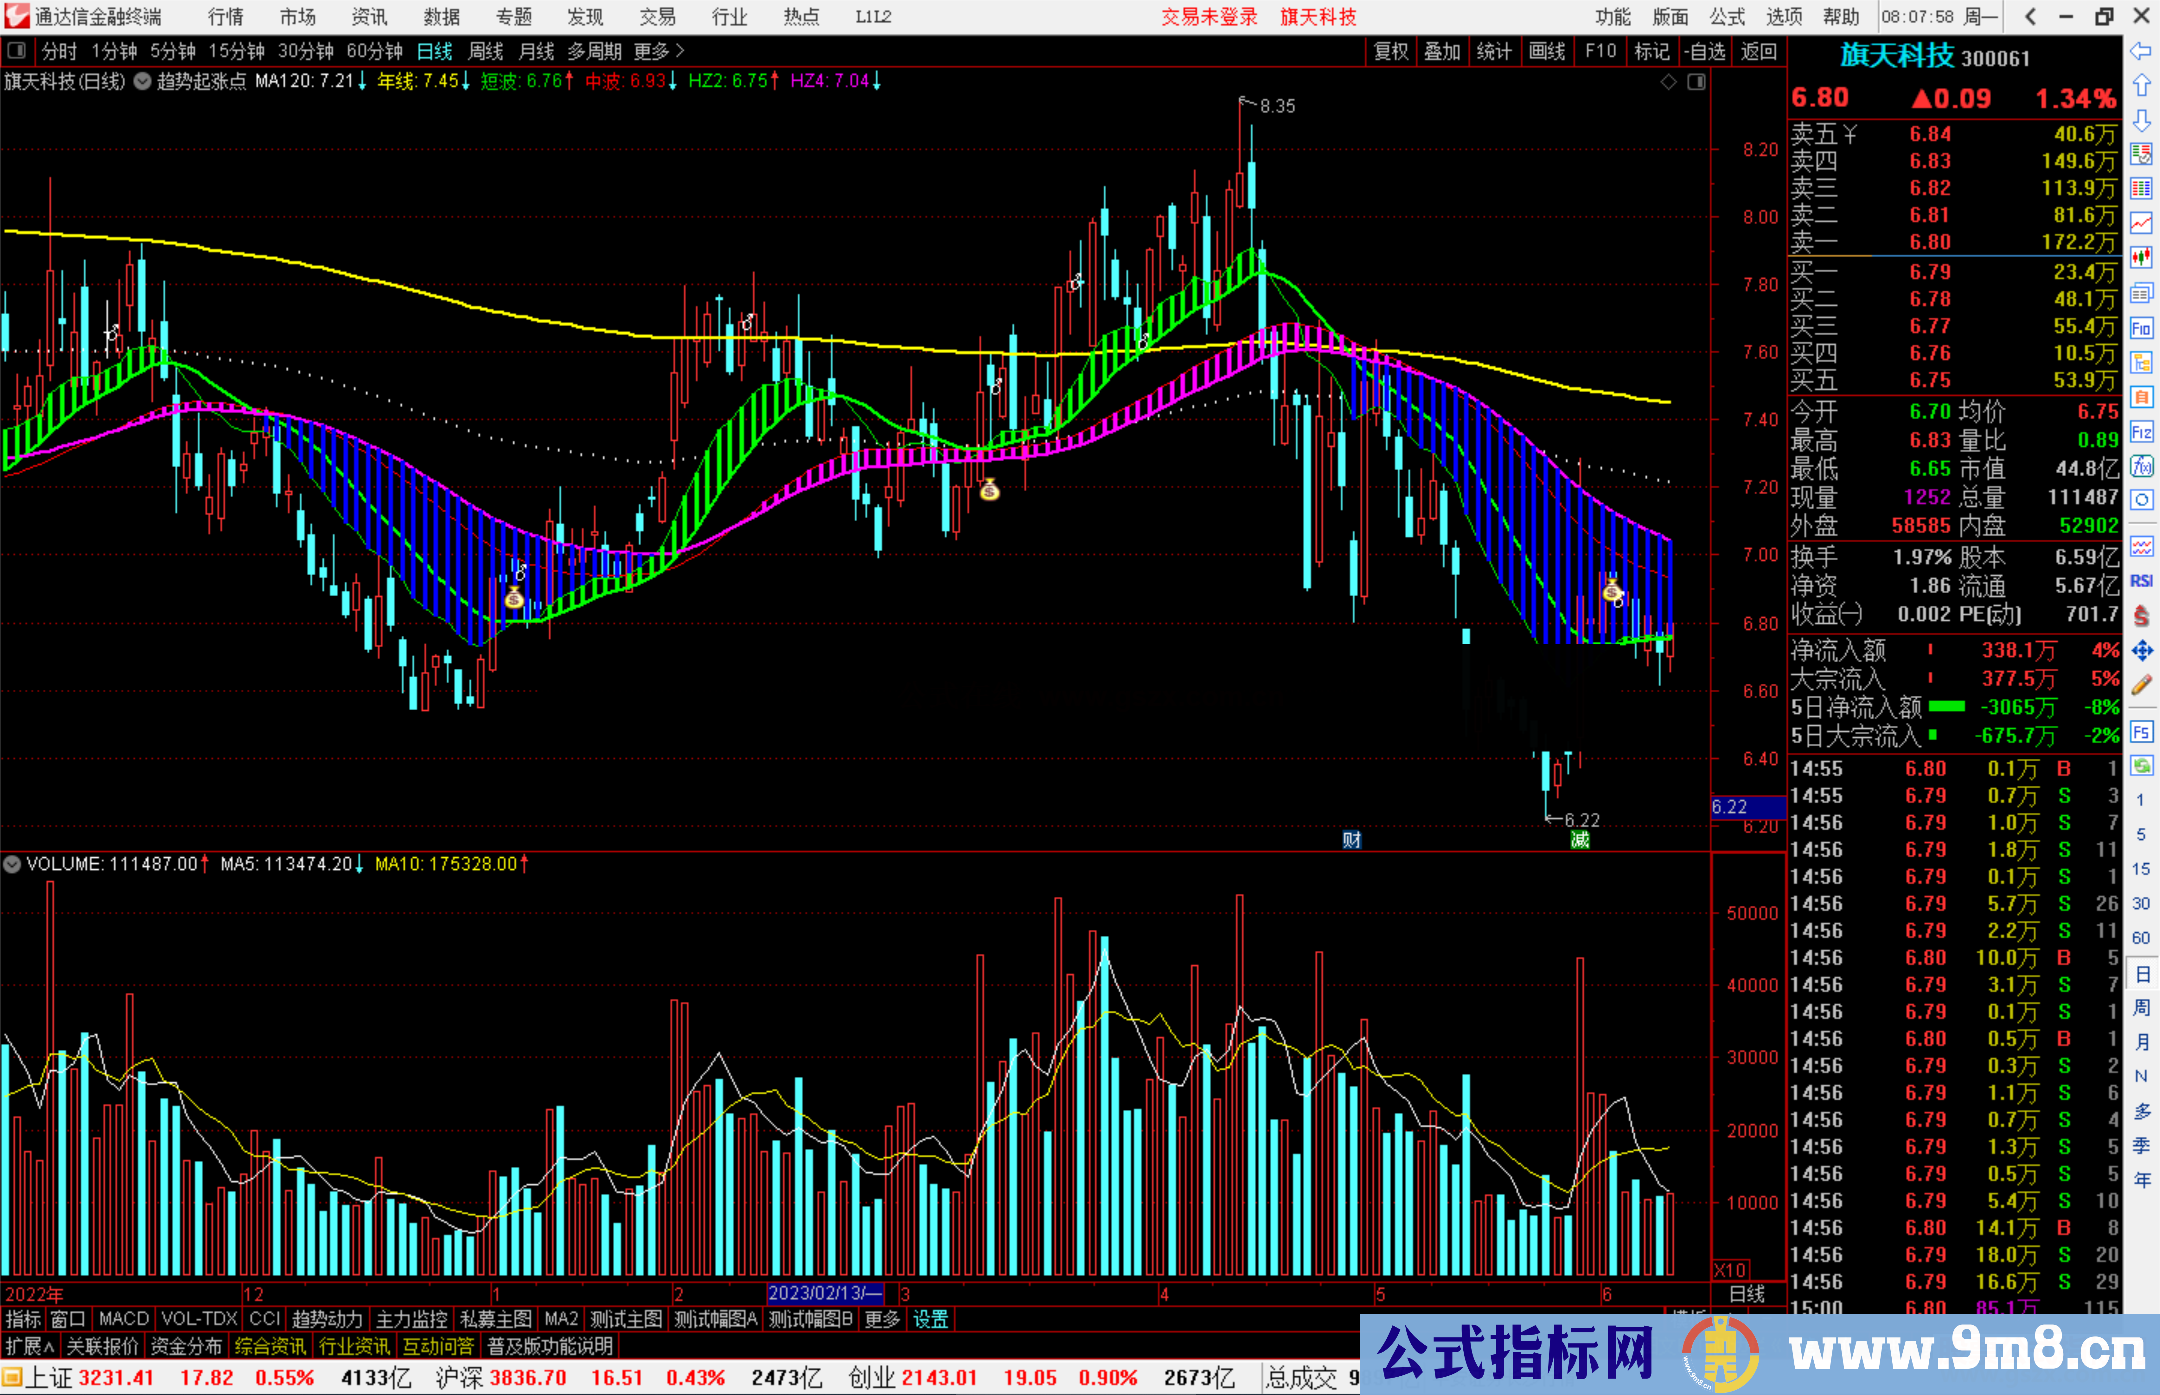This screenshot has height=1395, width=2160.
Task: Open the 行情 menu
Action: (x=226, y=17)
